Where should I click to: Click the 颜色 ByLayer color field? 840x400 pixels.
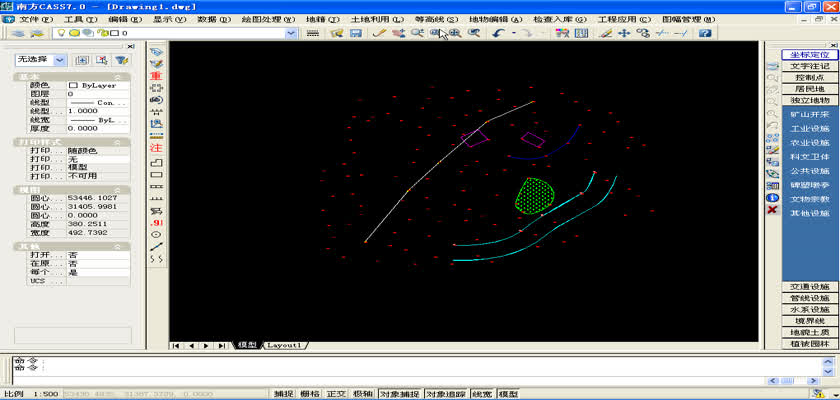pos(98,86)
